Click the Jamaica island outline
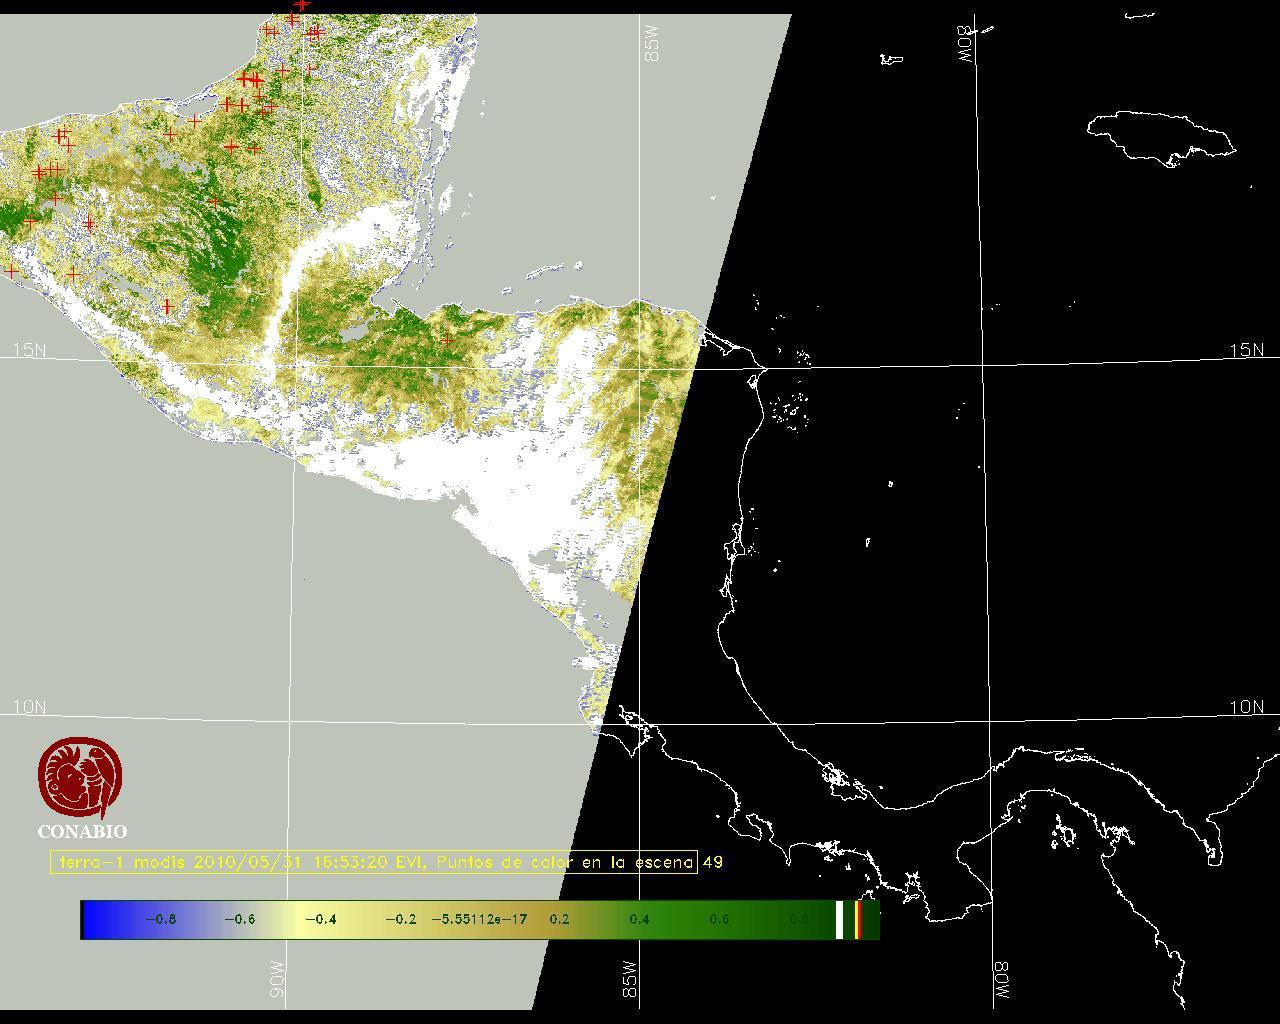Image resolution: width=1280 pixels, height=1024 pixels. (x=1160, y=136)
